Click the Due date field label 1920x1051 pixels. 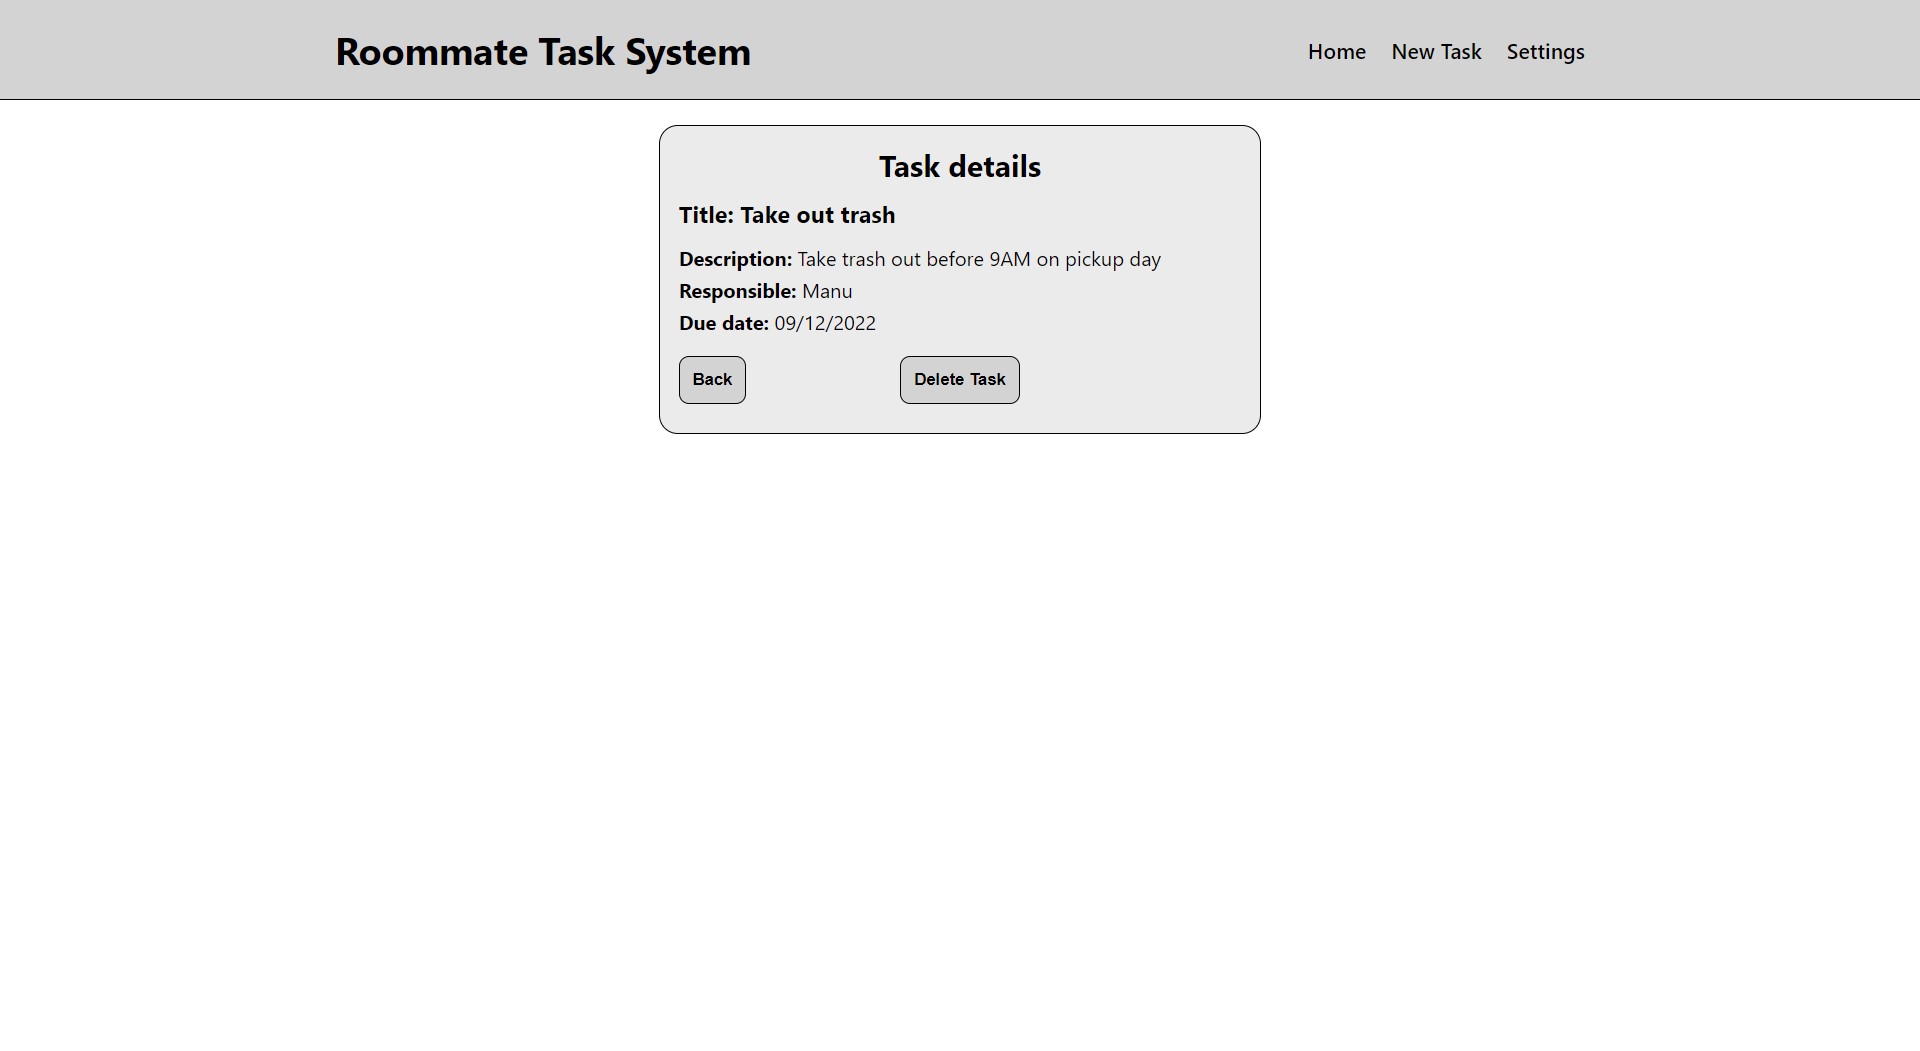tap(722, 323)
